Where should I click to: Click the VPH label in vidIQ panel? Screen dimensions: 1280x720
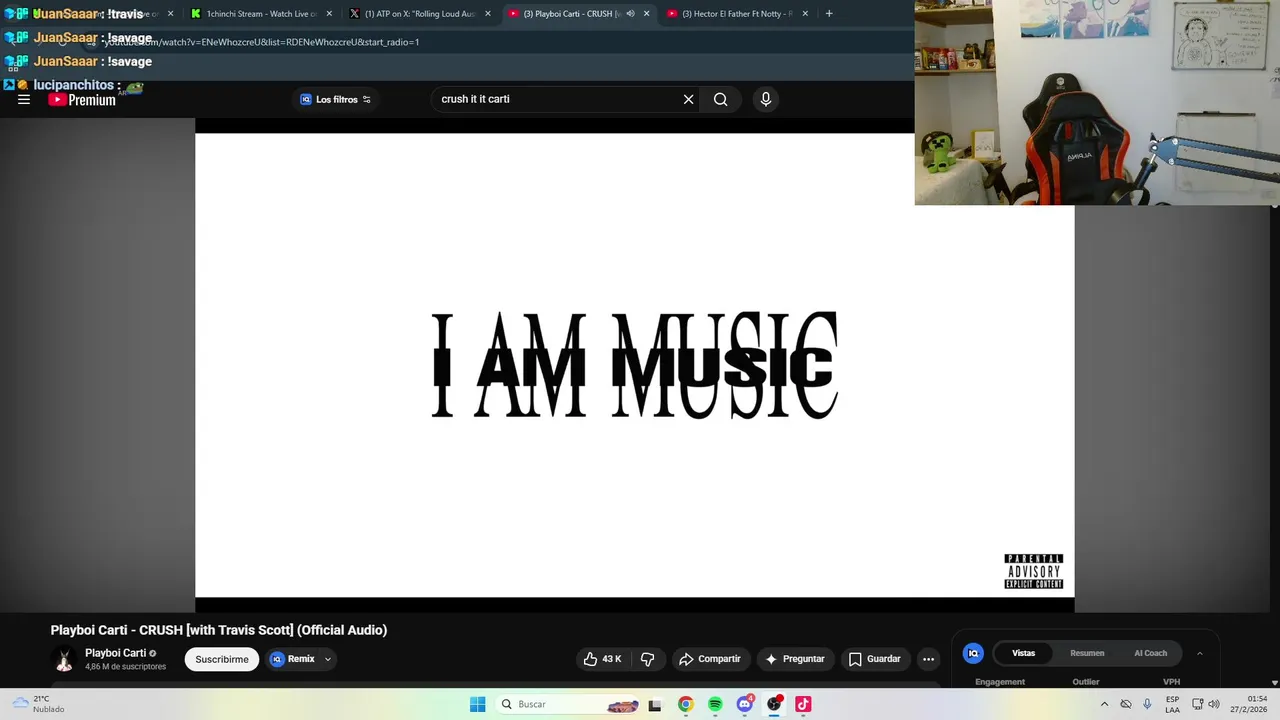click(x=1172, y=682)
